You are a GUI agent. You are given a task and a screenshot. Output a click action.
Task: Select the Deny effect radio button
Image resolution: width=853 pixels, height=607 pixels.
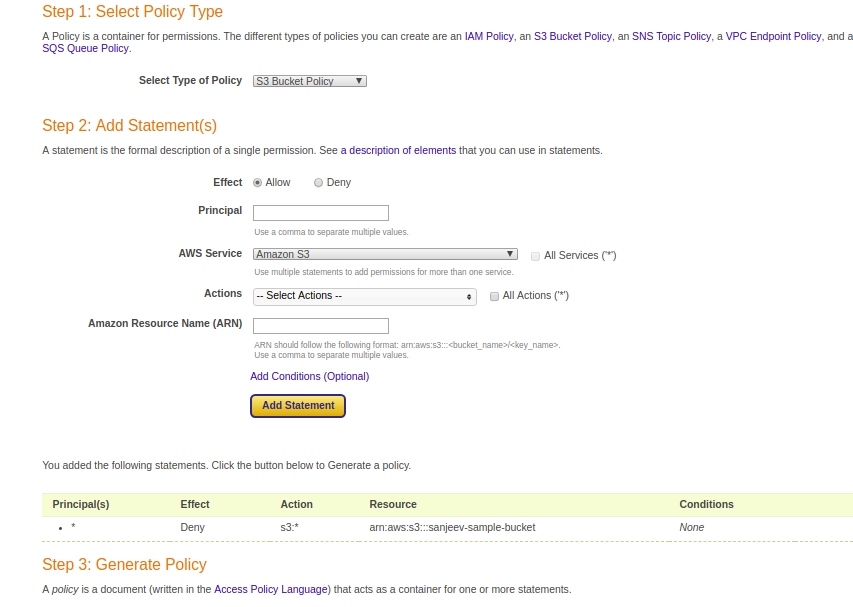coord(319,183)
